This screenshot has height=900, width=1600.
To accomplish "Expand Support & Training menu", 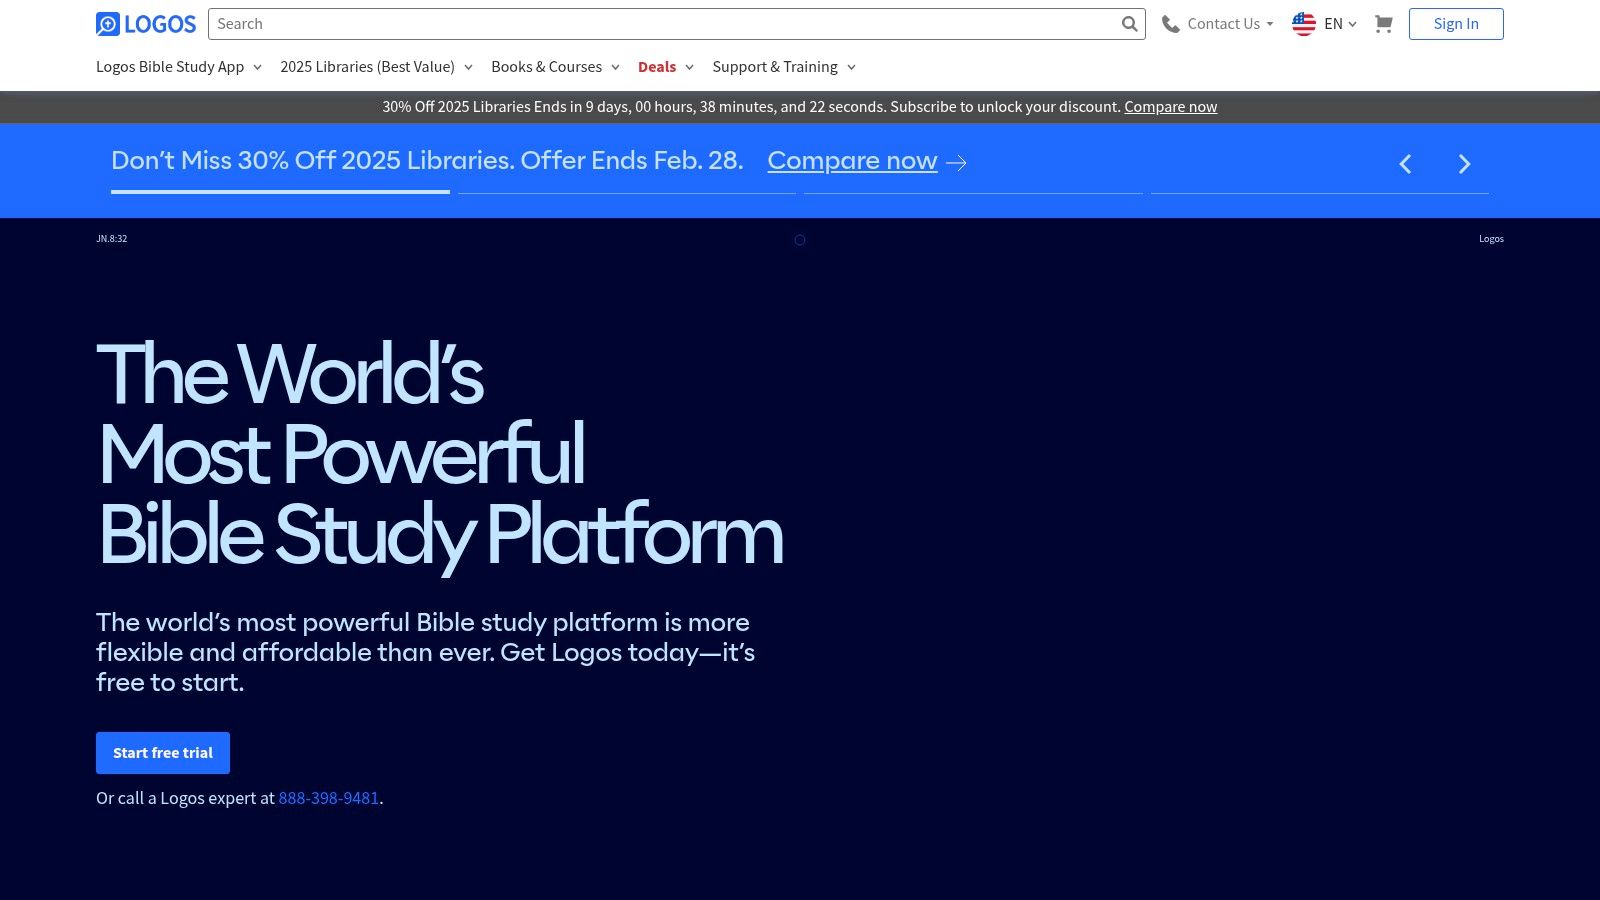I will coord(784,67).
